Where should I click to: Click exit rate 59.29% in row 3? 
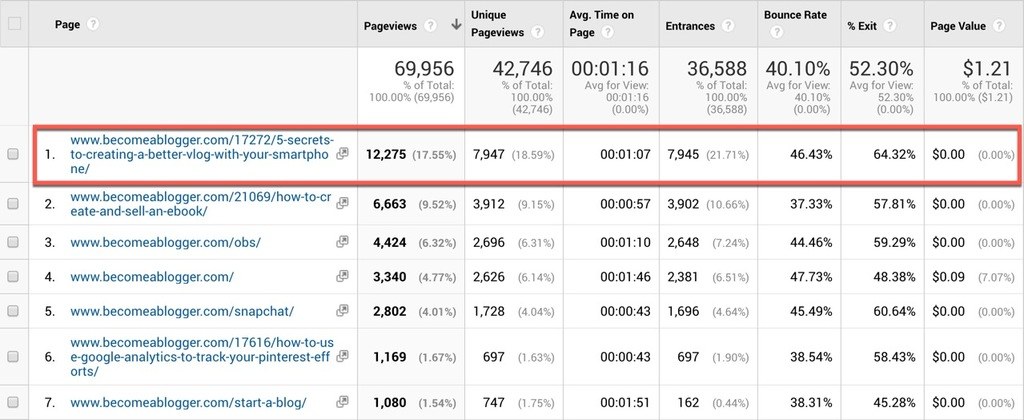pyautogui.click(x=893, y=243)
